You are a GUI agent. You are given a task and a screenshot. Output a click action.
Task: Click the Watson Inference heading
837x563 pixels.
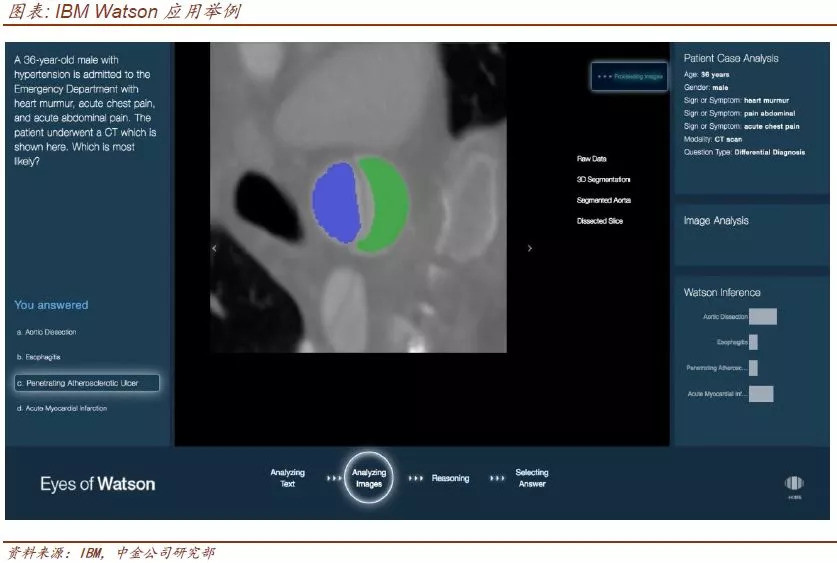point(722,292)
